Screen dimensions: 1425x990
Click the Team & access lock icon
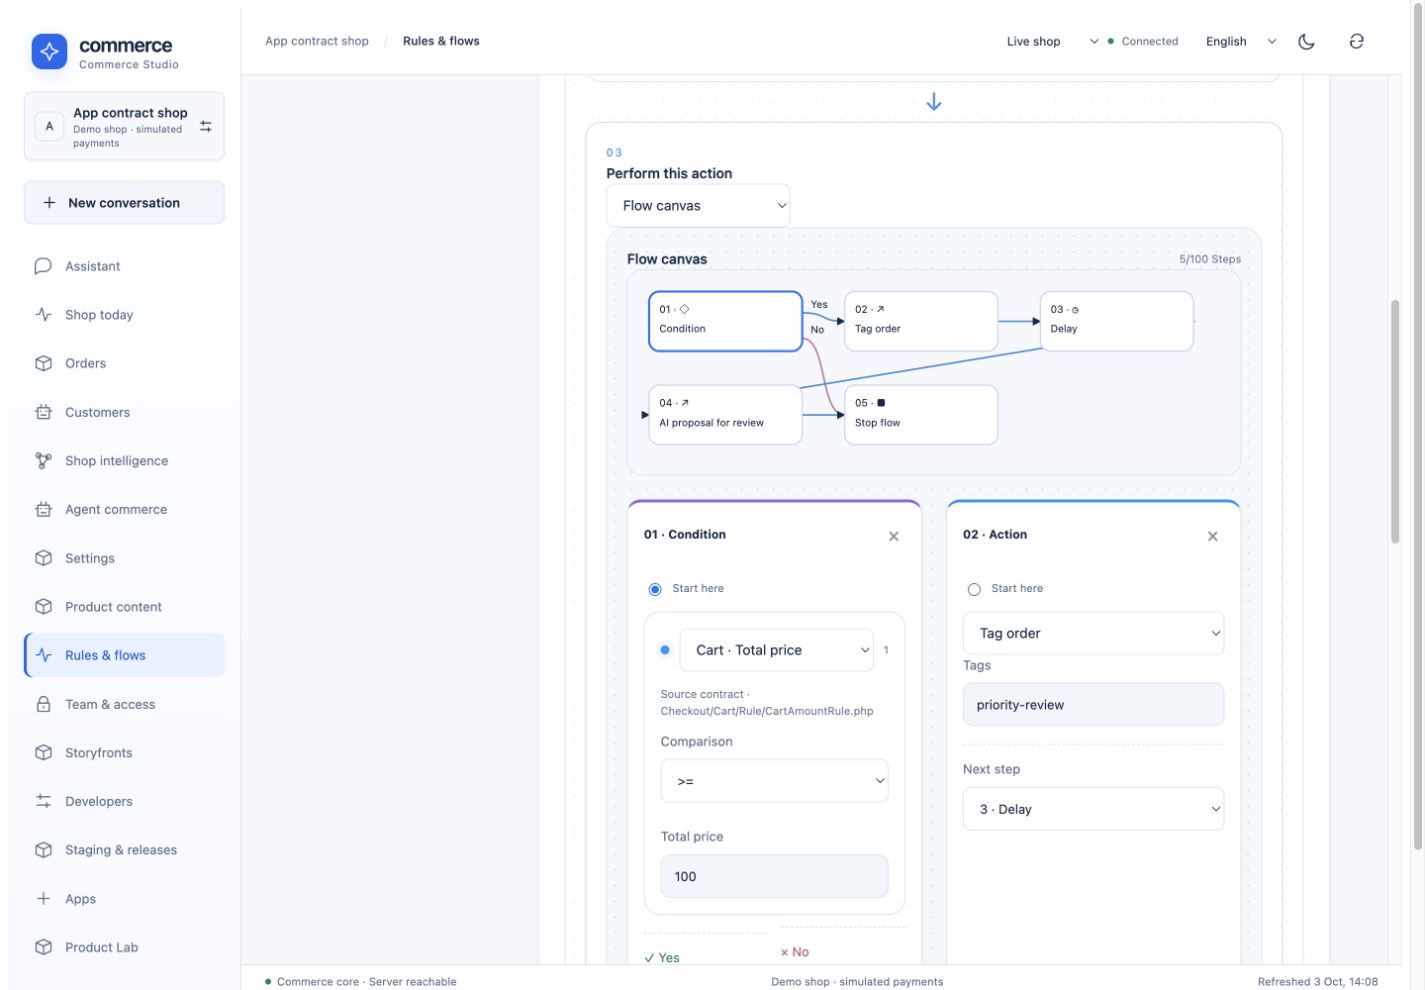tap(43, 704)
